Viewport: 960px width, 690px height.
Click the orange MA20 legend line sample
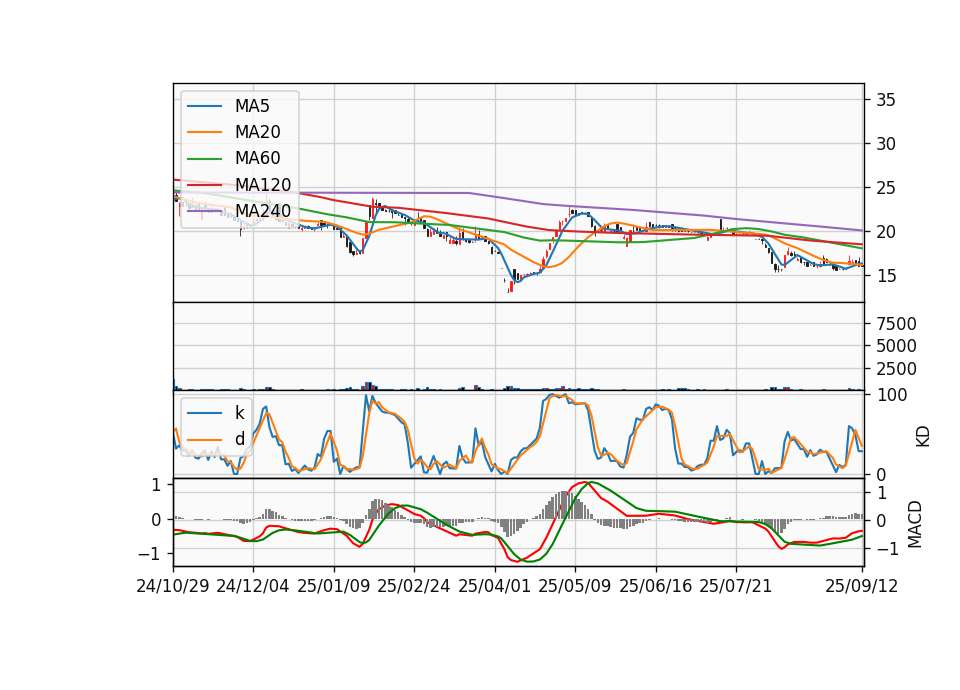(x=204, y=132)
